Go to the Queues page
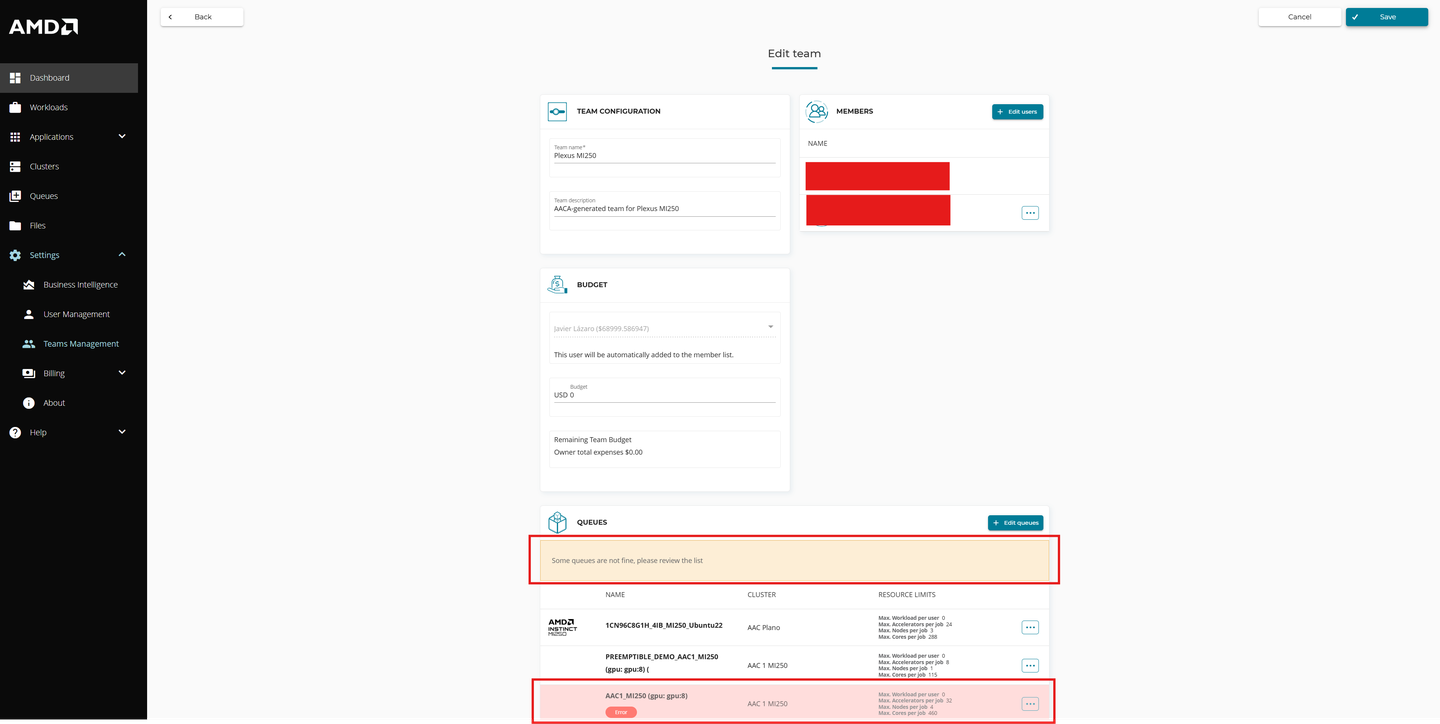The height and width of the screenshot is (724, 1440). click(x=43, y=196)
